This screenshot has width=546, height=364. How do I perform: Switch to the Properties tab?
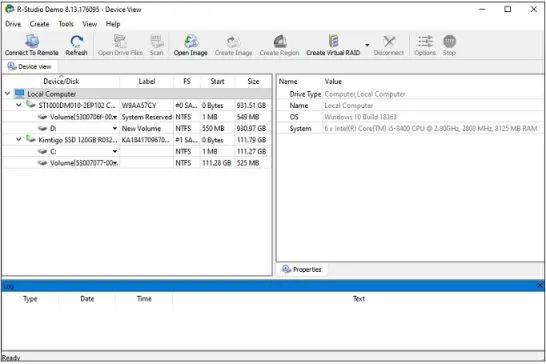point(302,269)
